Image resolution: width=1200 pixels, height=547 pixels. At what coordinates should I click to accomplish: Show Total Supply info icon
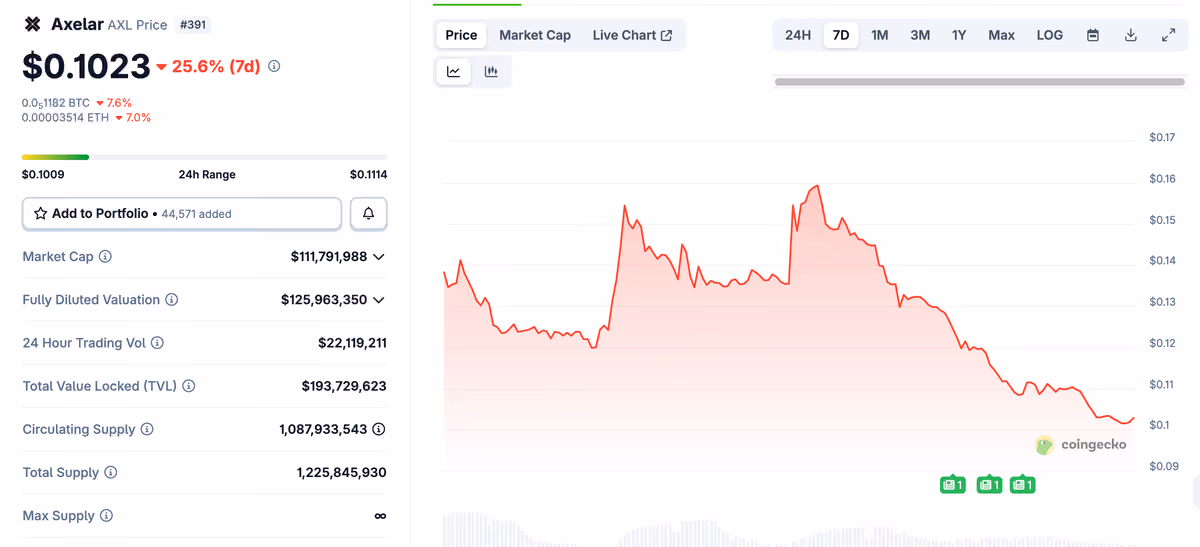[x=111, y=472]
